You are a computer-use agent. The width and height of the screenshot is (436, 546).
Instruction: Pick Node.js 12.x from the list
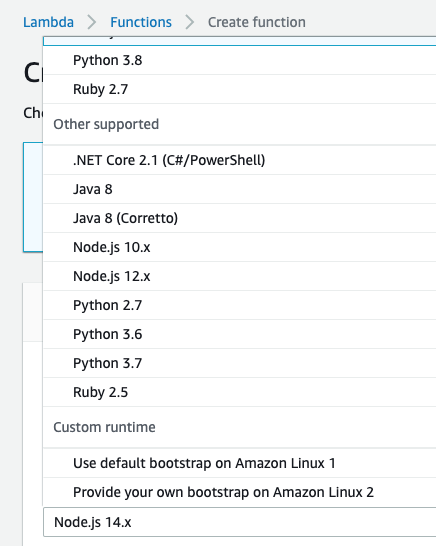(240, 276)
